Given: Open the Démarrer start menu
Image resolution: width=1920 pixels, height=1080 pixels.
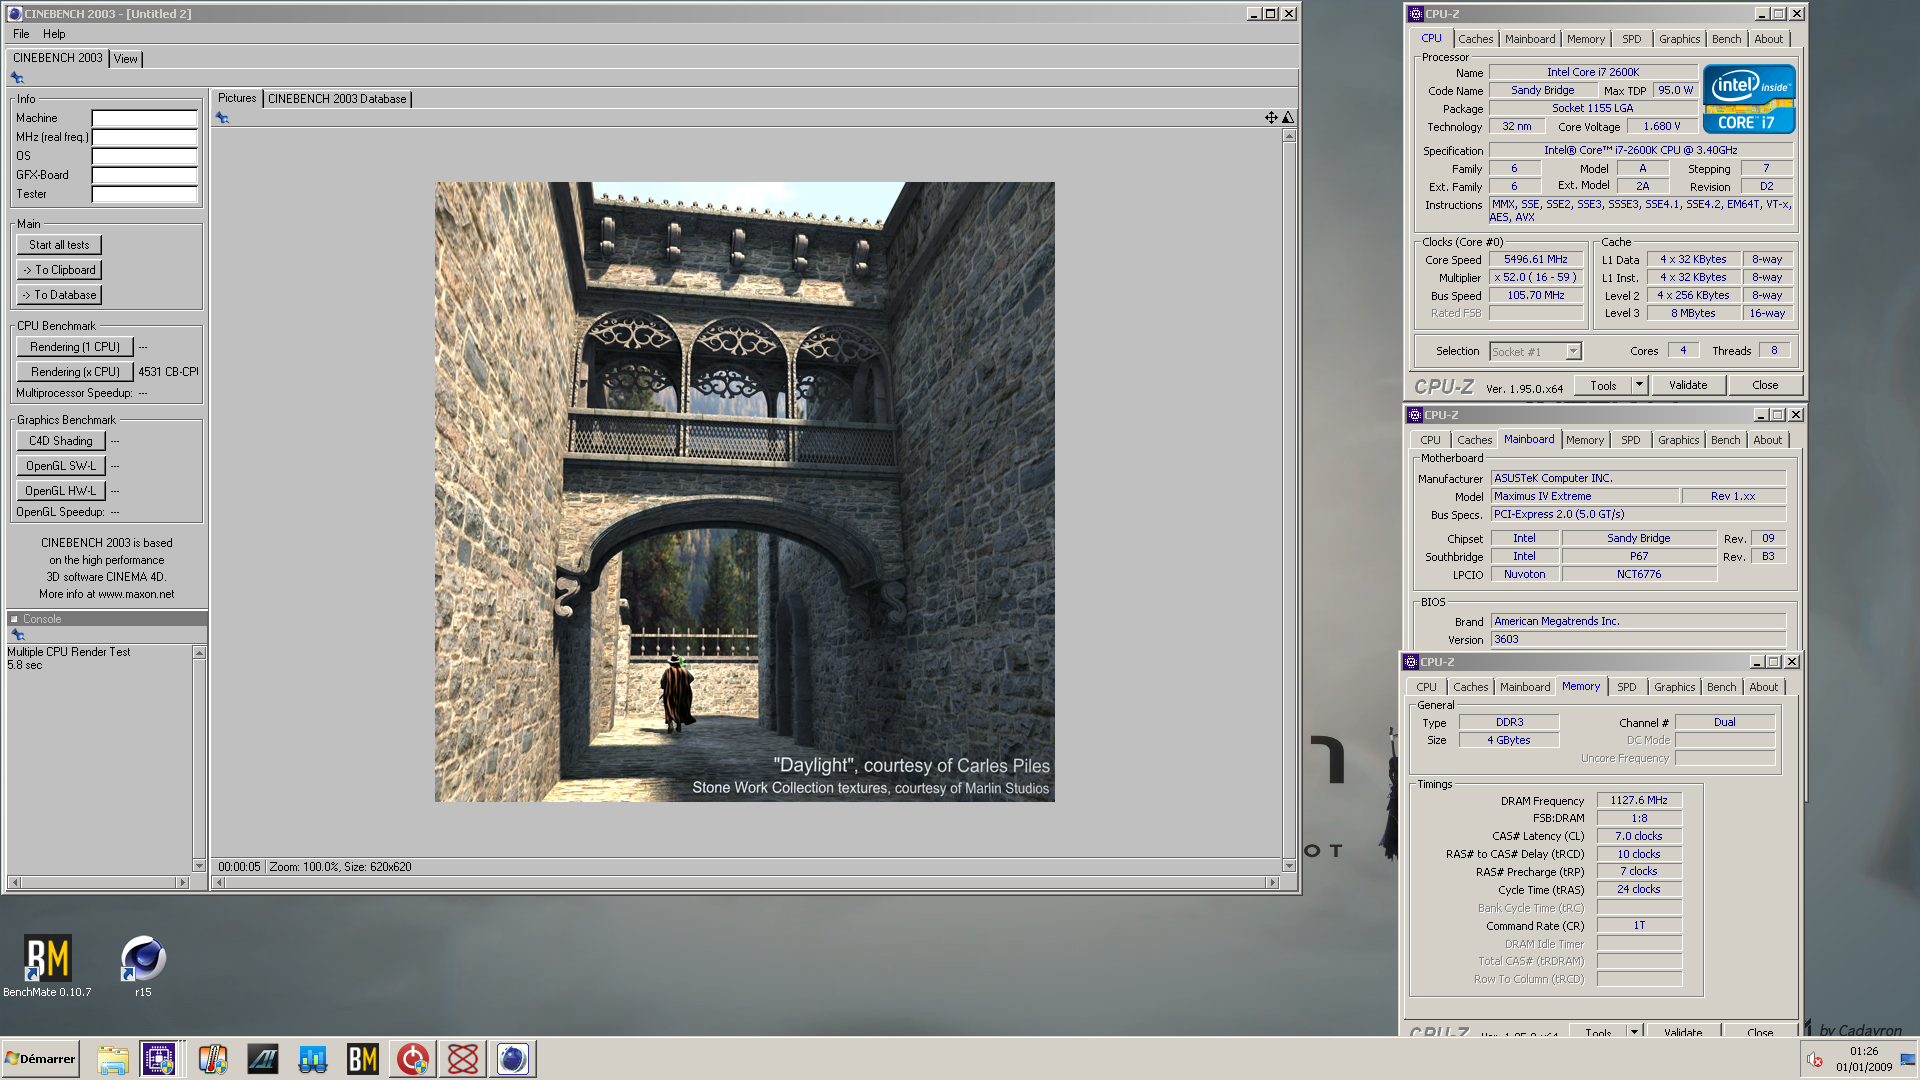Looking at the screenshot, I should (40, 1059).
